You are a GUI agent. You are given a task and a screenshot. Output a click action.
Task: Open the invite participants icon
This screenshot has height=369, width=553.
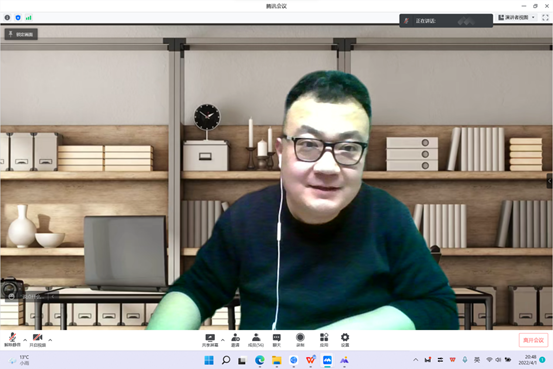[235, 340]
